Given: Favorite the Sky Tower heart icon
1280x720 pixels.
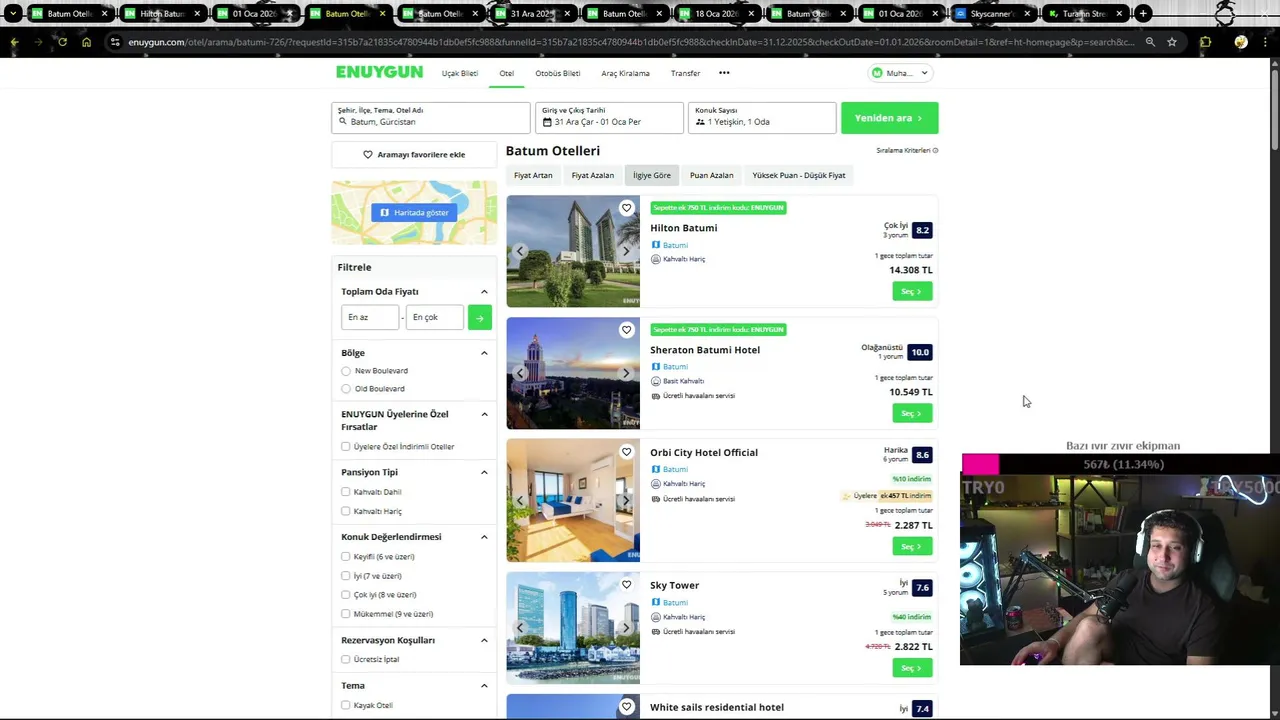Looking at the screenshot, I should point(626,585).
